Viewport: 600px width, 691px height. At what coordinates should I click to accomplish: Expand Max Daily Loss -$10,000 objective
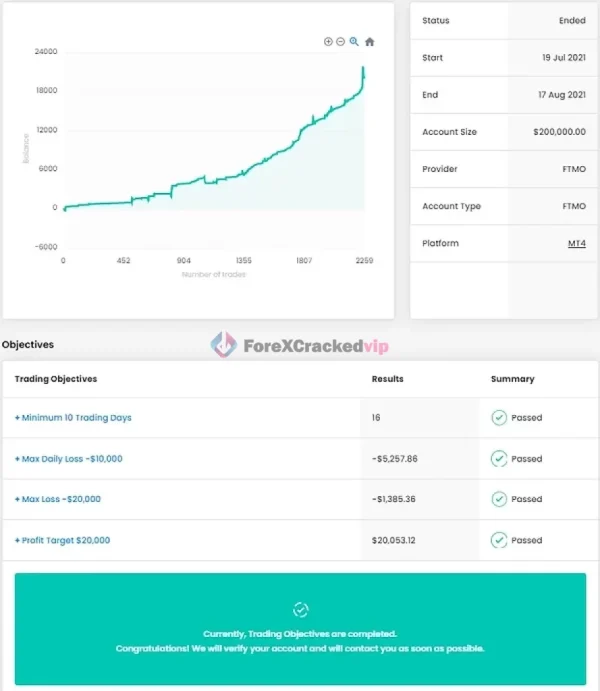point(68,459)
